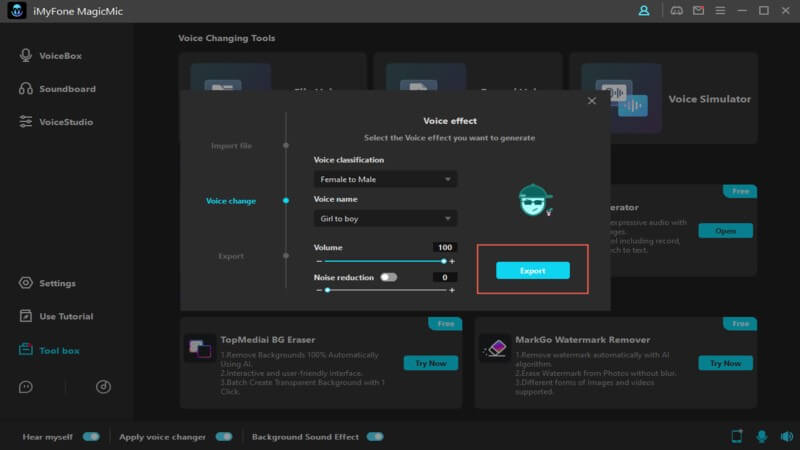Click the MarkGo Watermark Remover icon
The height and width of the screenshot is (450, 800).
[494, 349]
